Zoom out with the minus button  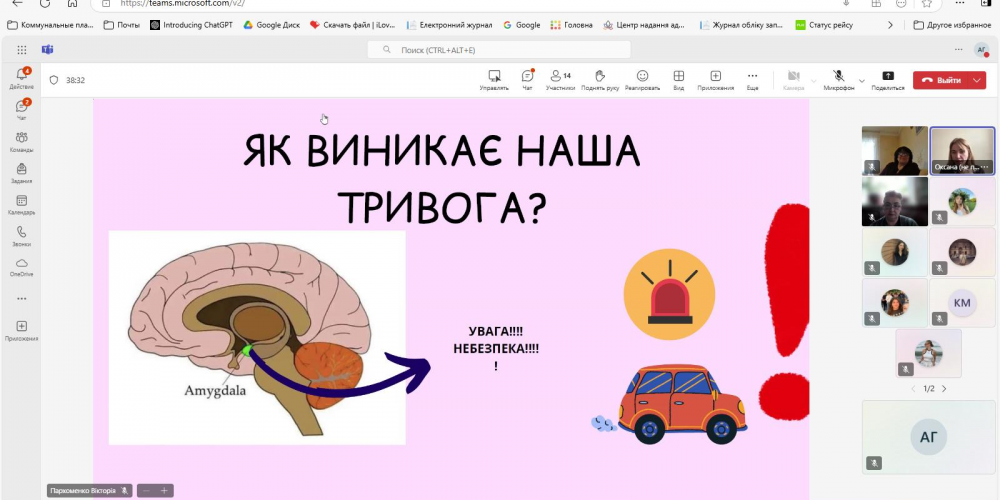tap(145, 490)
